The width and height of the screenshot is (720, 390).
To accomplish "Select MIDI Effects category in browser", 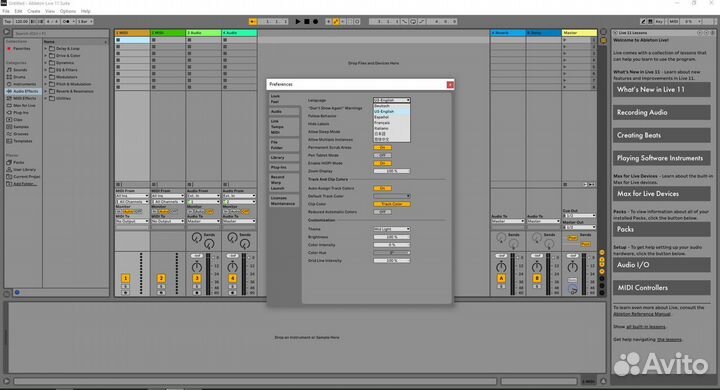I will click(x=23, y=98).
